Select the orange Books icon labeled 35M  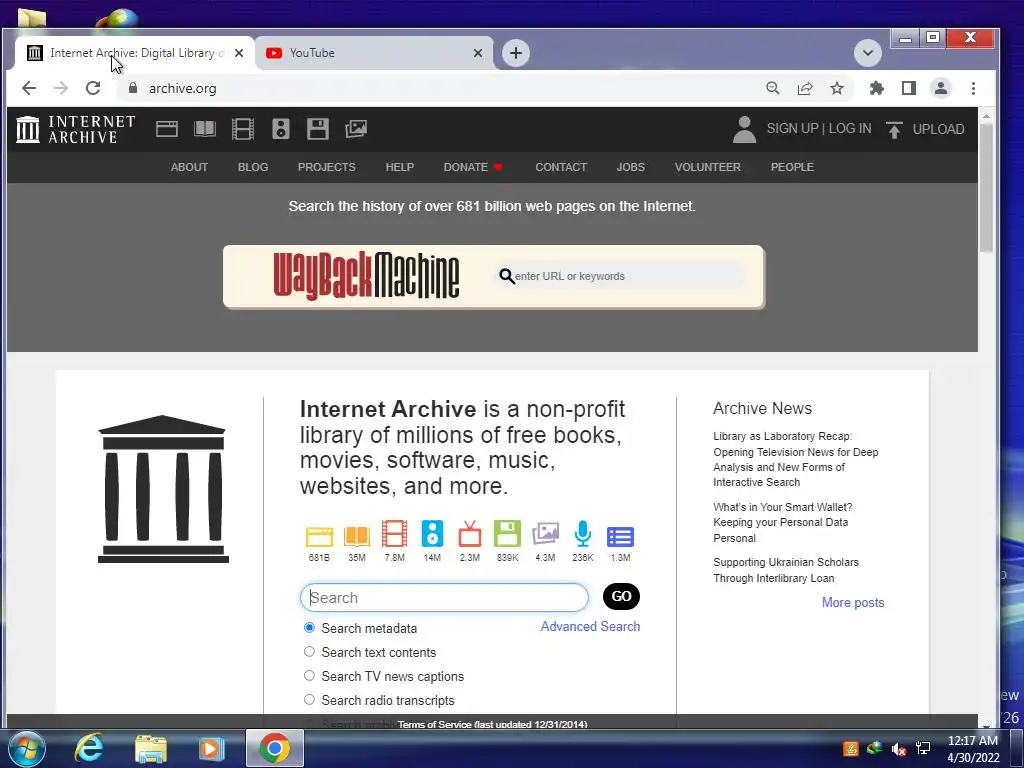[x=357, y=536]
